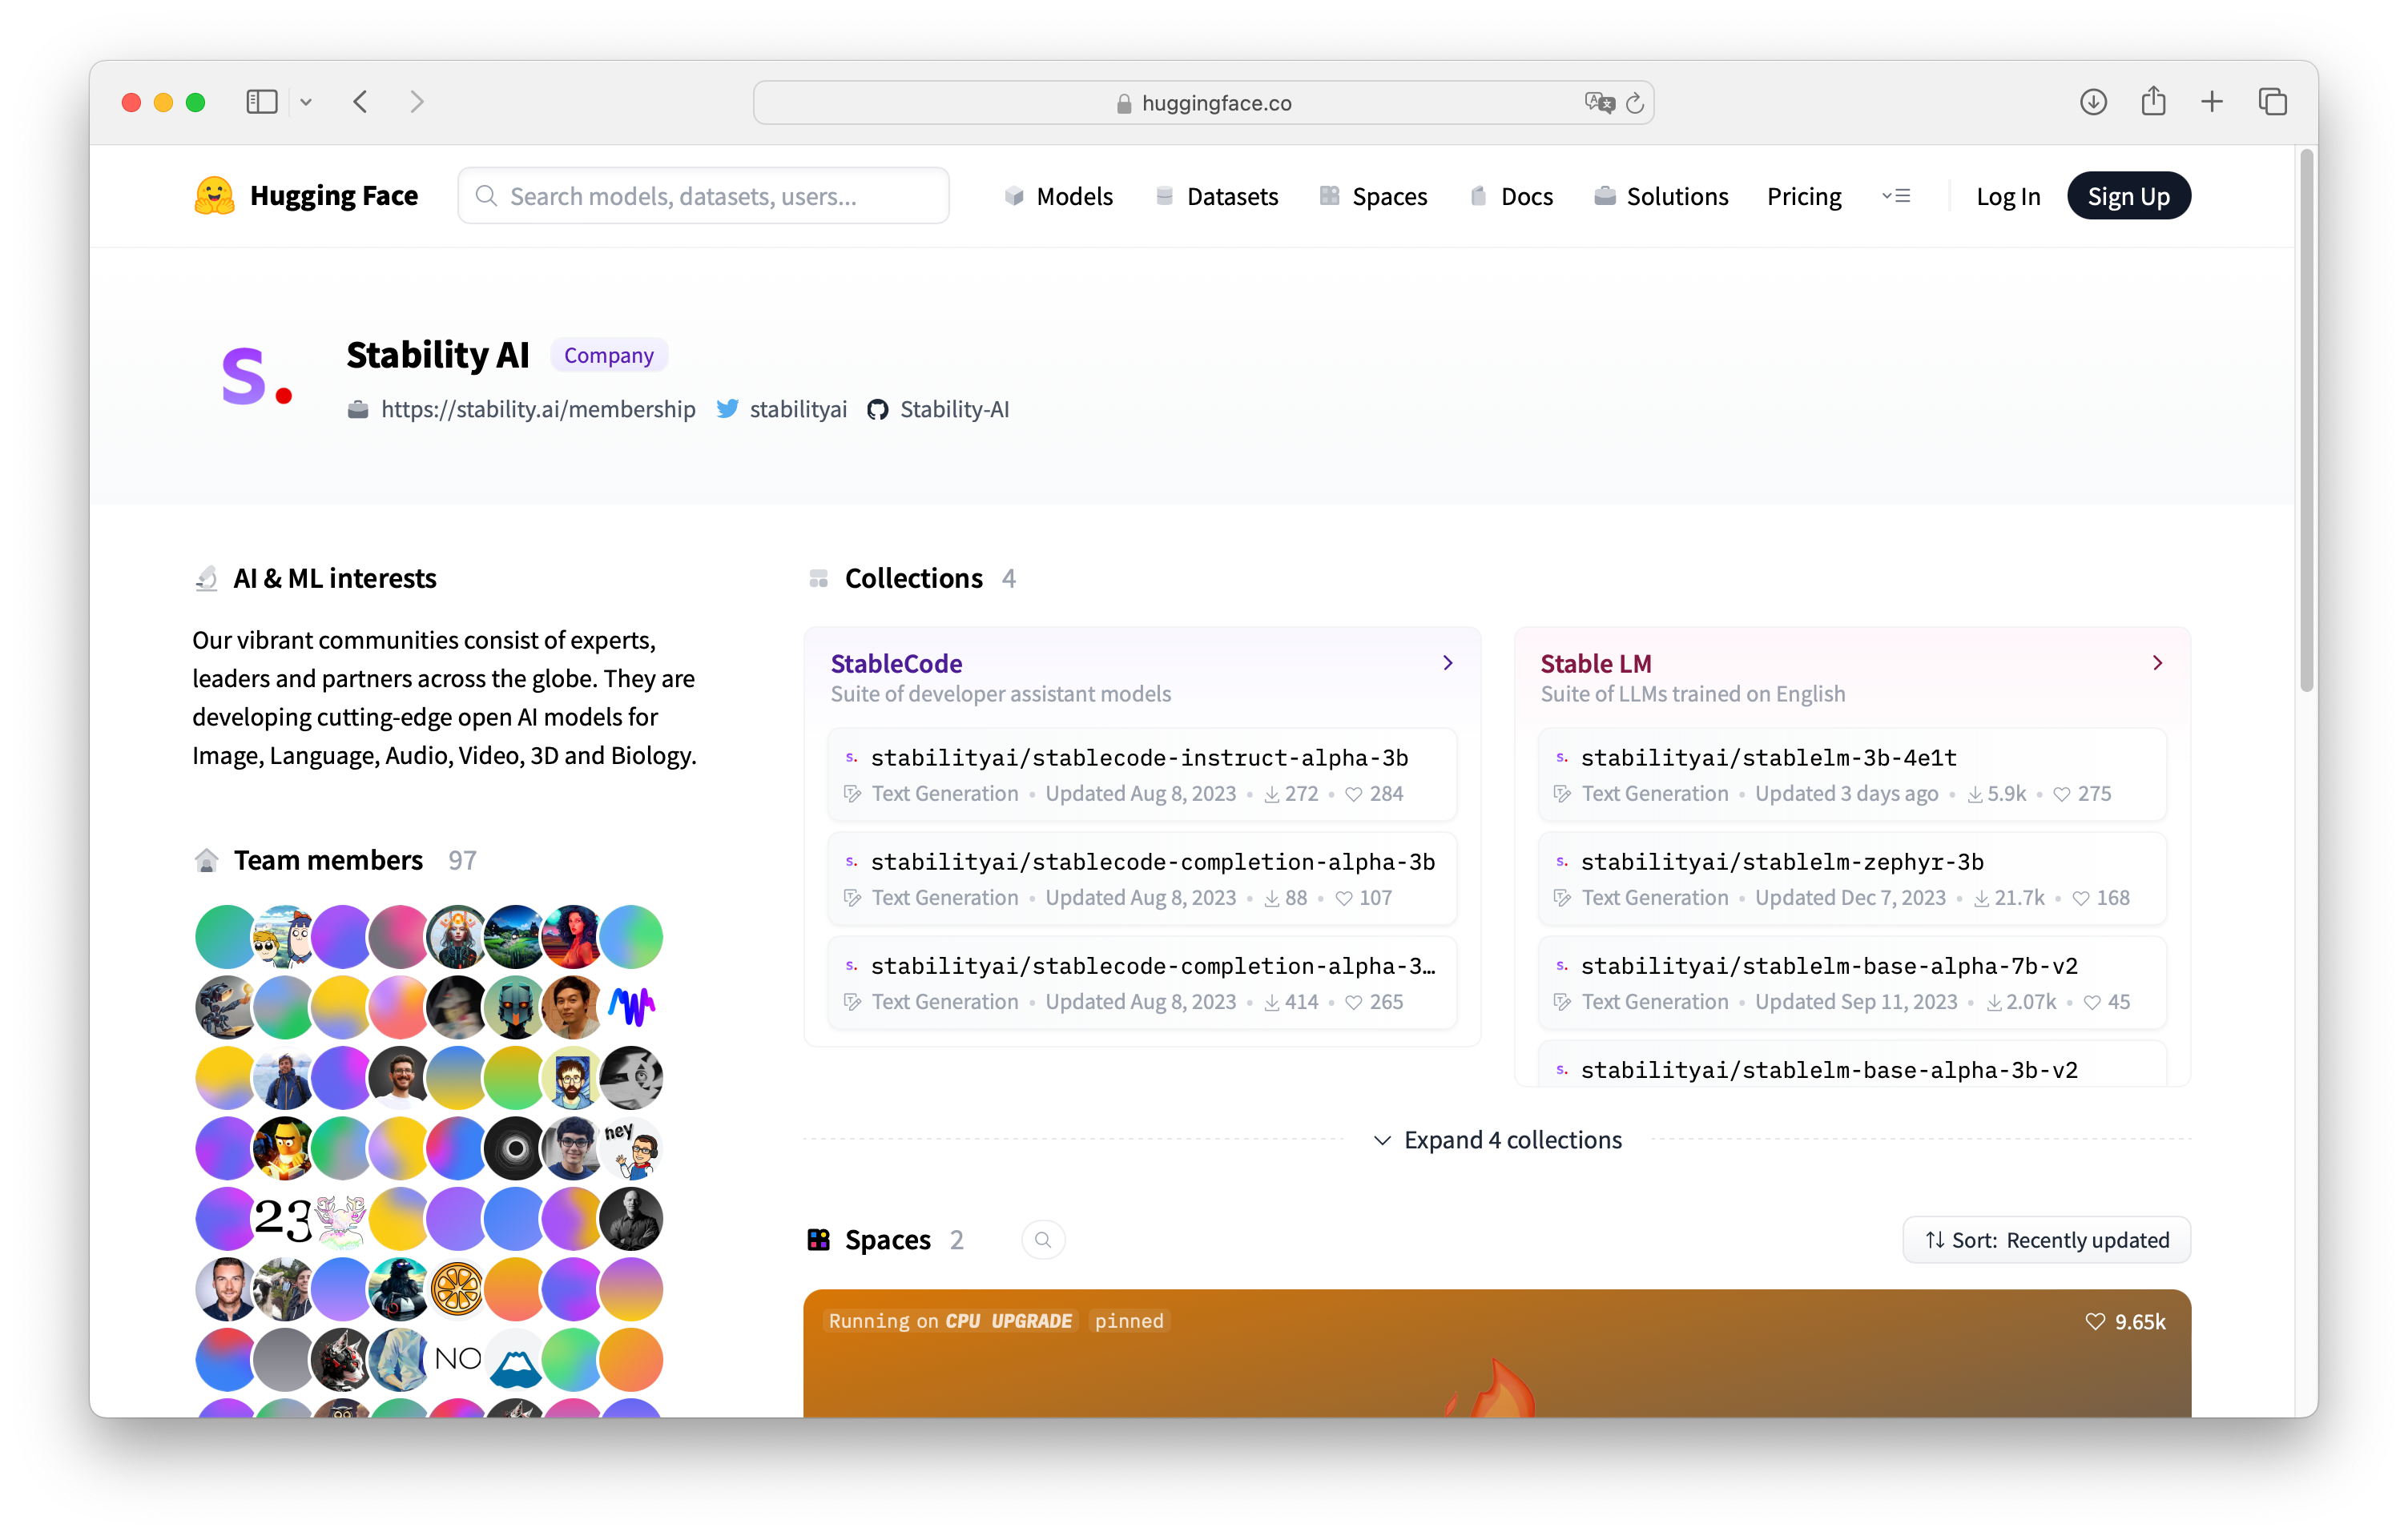This screenshot has height=1536, width=2408.
Task: Open the sidebar dropdown chevron in Safari toolbar
Action: point(306,102)
